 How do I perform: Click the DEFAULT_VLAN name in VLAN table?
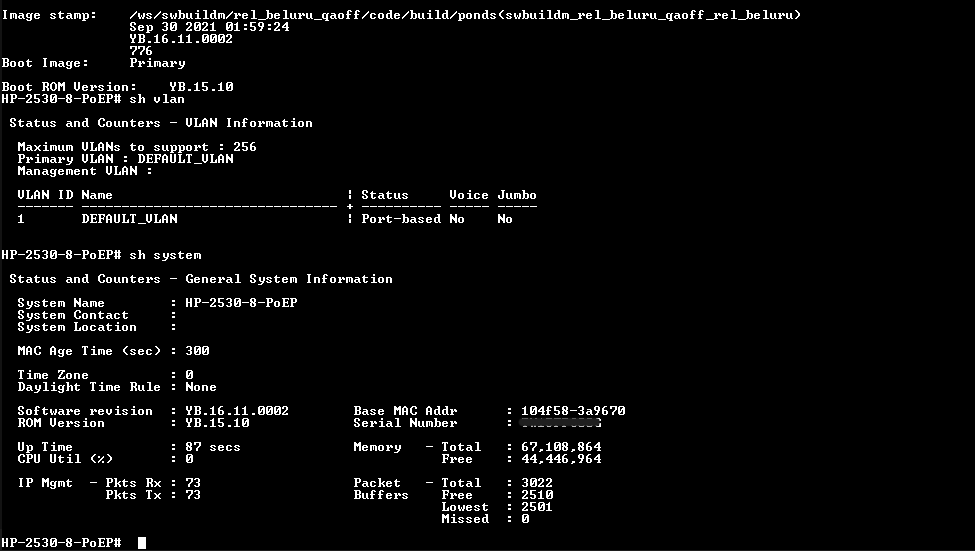coord(129,219)
